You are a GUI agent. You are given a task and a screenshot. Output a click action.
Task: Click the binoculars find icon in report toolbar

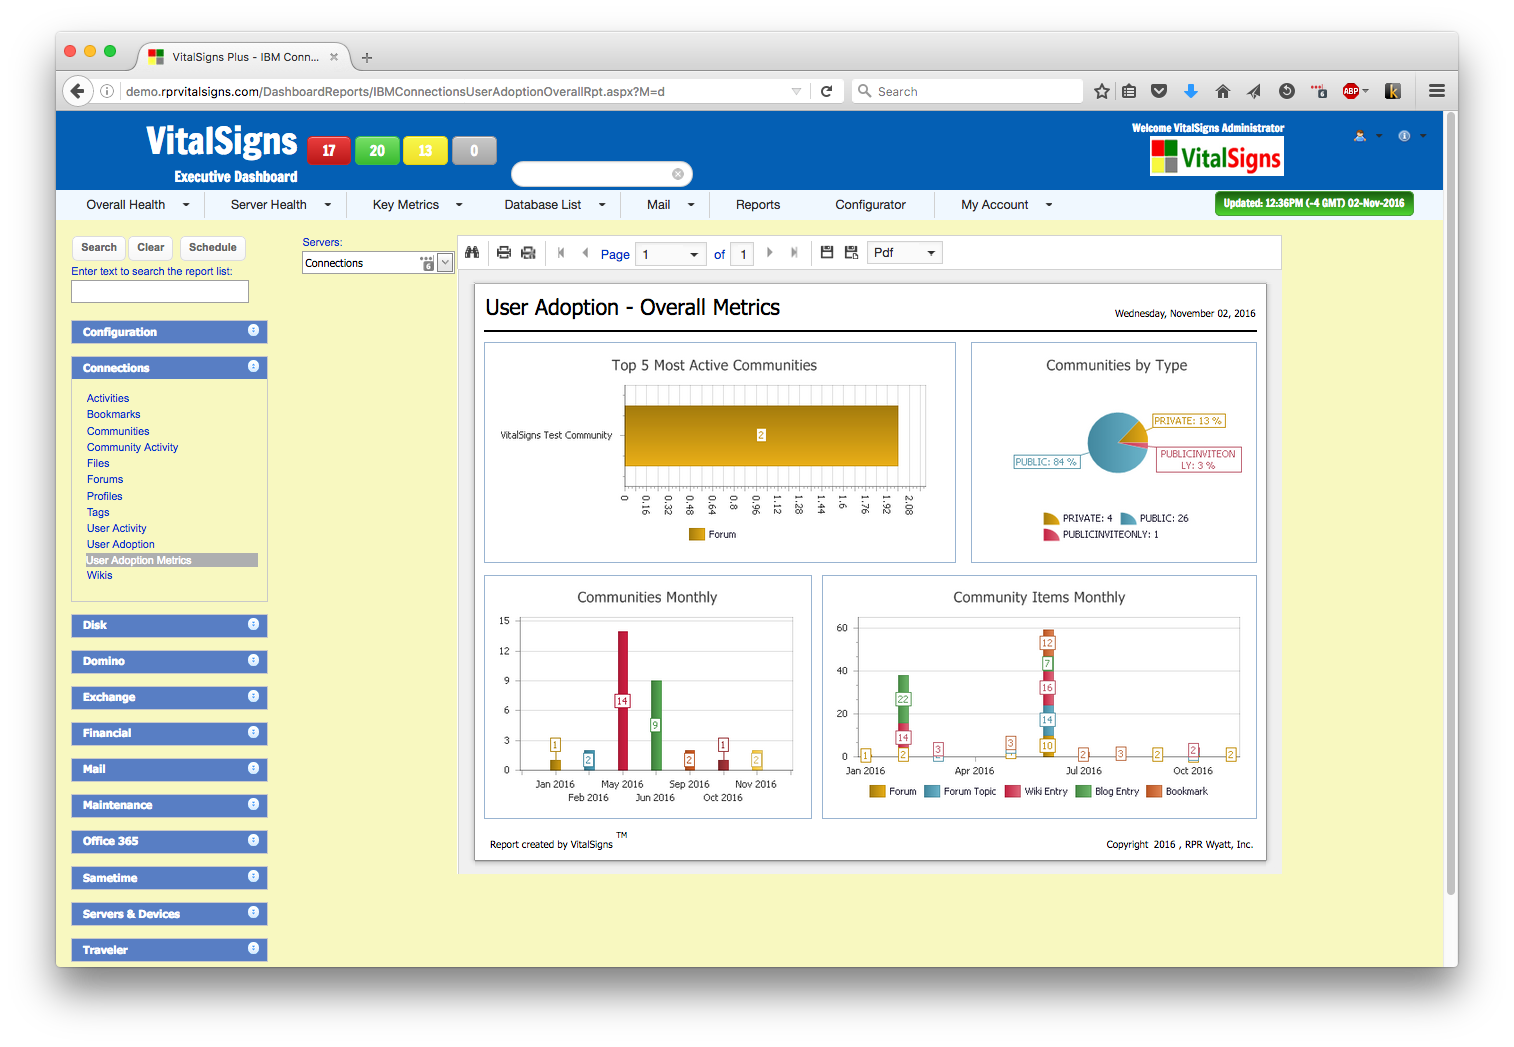[472, 253]
